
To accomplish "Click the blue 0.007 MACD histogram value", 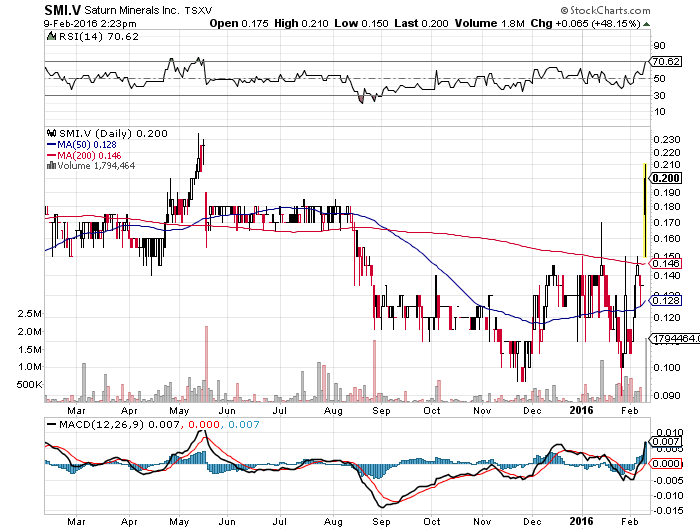I will click(244, 424).
